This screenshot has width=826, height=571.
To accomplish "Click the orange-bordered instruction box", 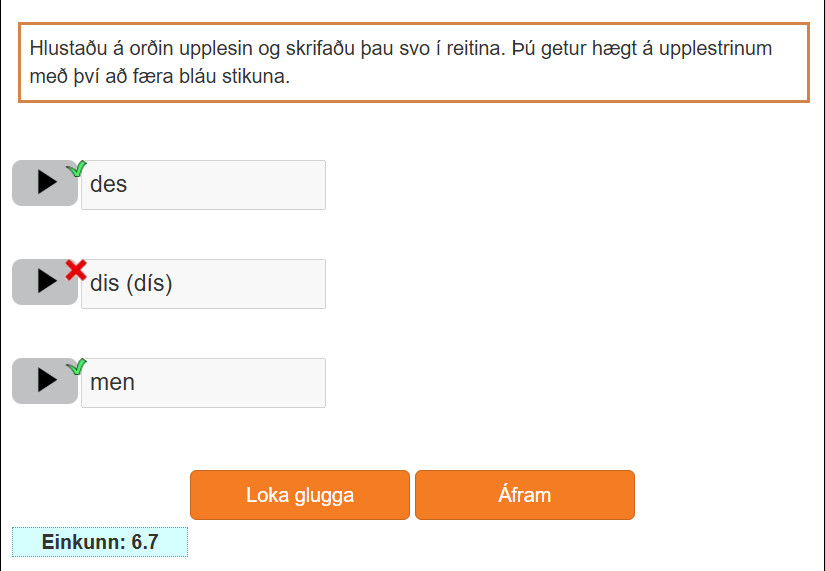I will click(413, 62).
